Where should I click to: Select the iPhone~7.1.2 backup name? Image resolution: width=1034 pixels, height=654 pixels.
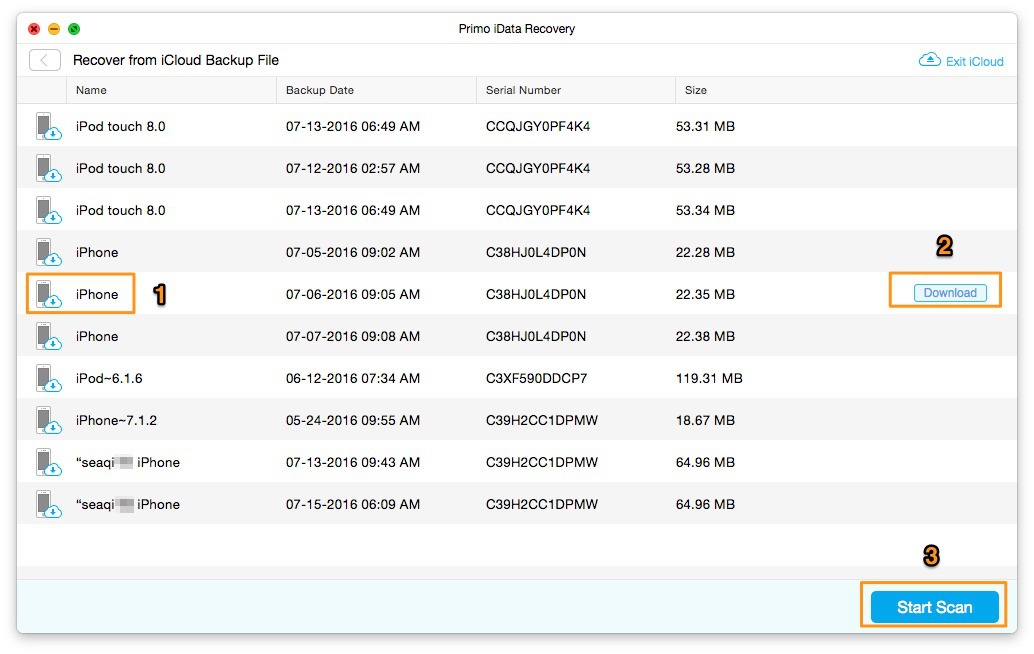pyautogui.click(x=116, y=421)
